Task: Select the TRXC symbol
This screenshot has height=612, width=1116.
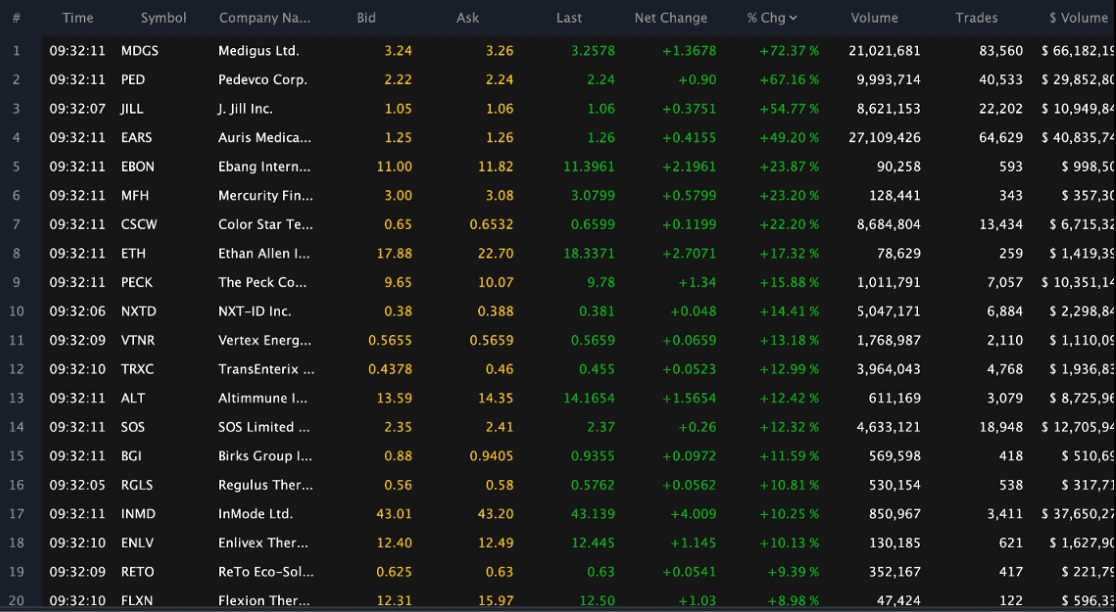Action: [137, 369]
